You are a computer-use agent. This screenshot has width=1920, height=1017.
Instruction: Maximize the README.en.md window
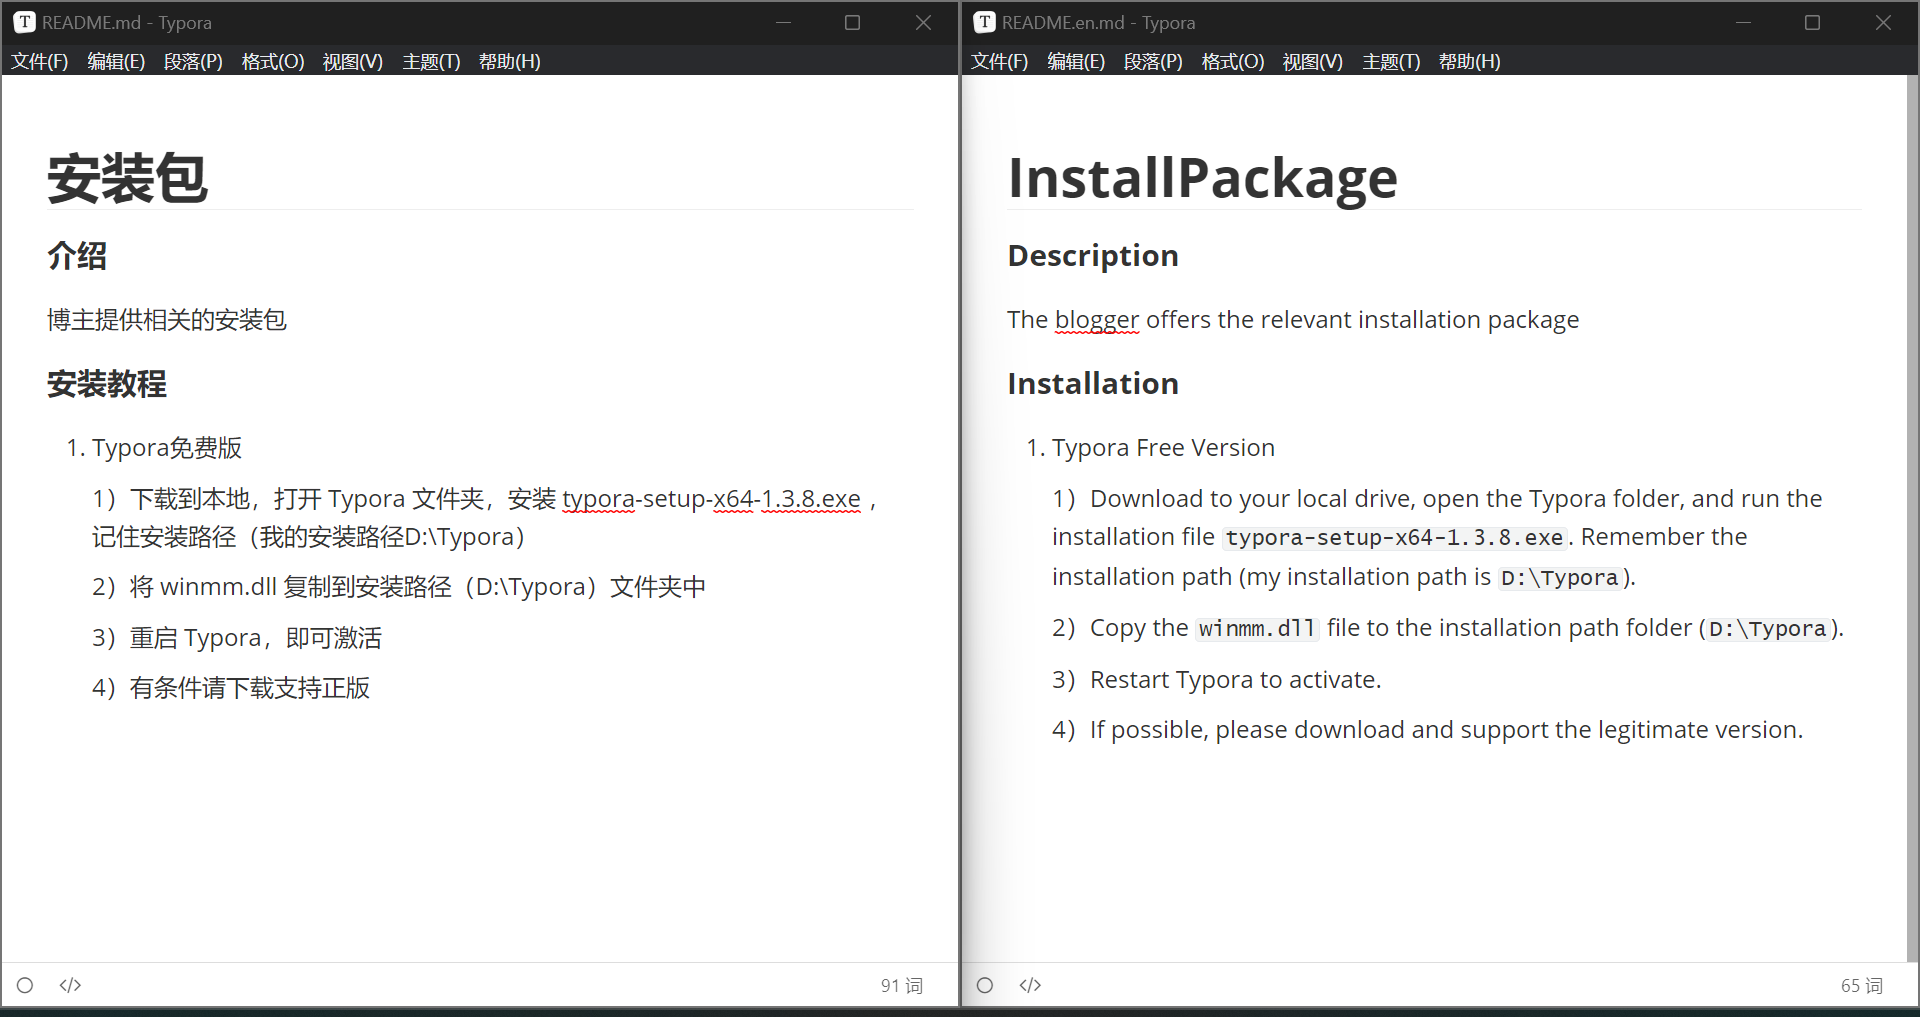1812,22
